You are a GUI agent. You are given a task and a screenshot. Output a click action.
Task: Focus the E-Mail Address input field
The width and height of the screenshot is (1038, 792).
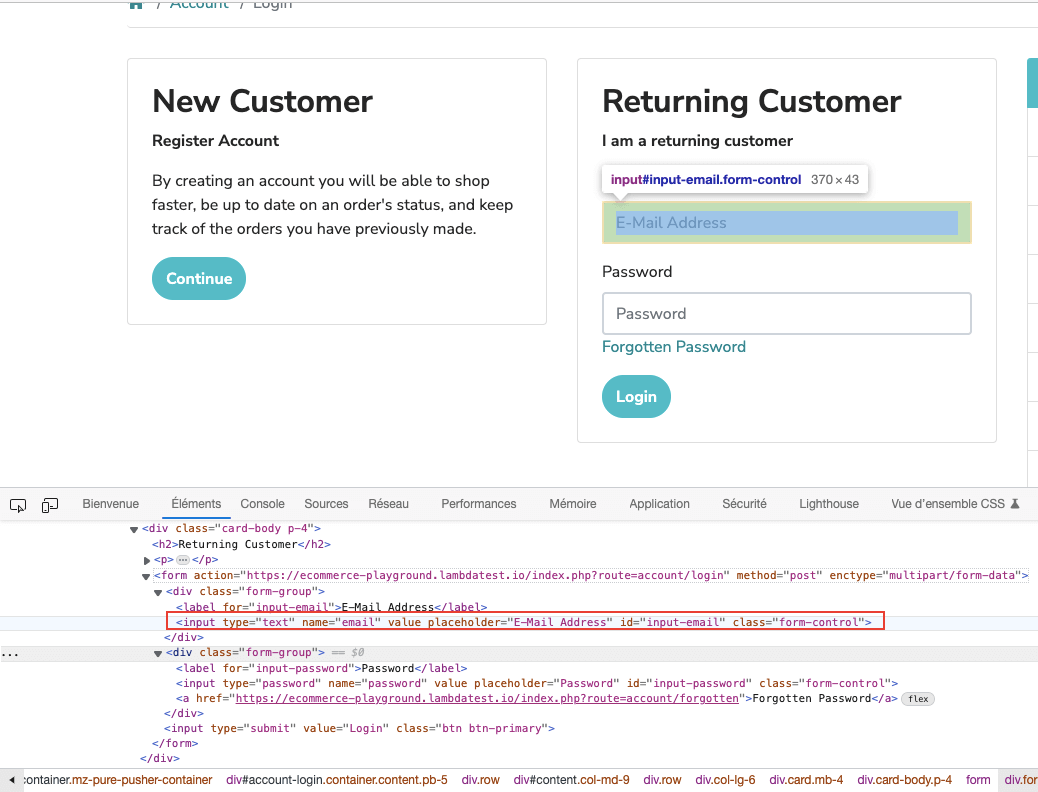pos(786,223)
